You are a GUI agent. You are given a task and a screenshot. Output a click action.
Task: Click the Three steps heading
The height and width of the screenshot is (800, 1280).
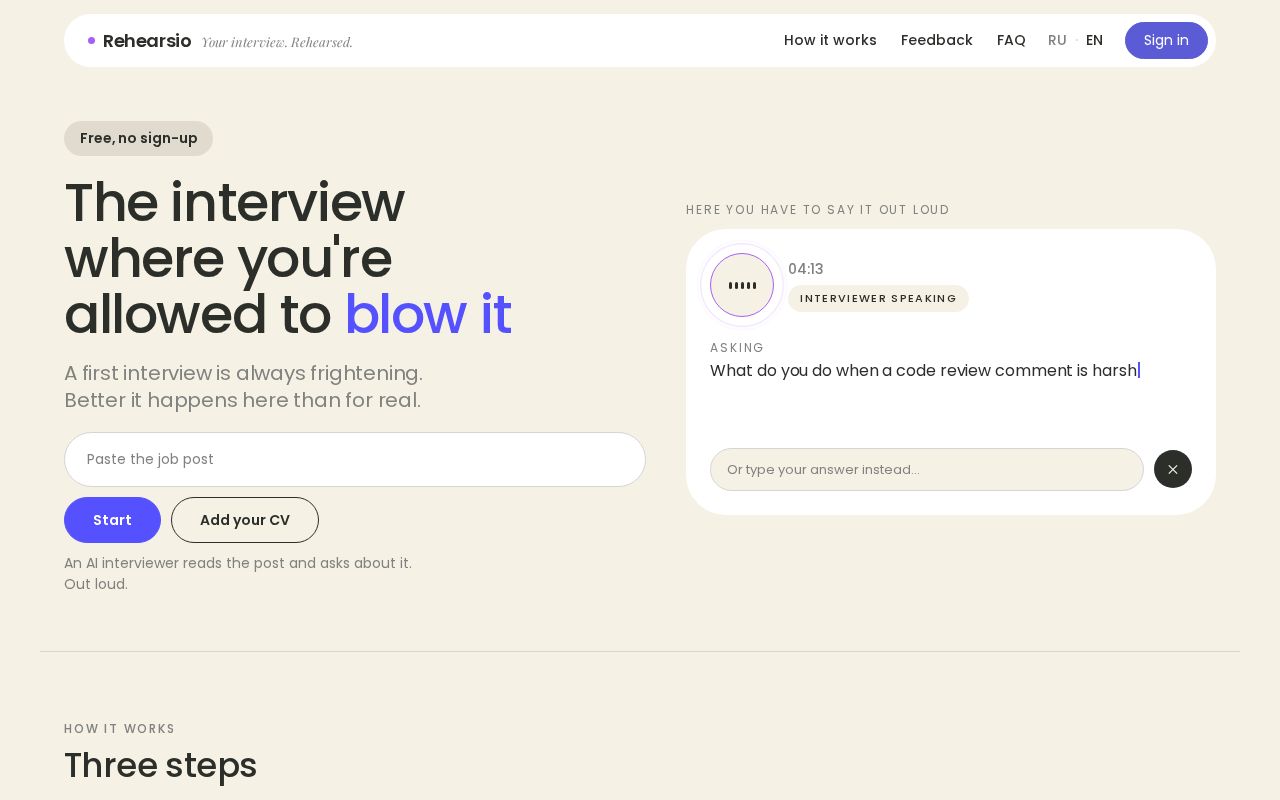[x=161, y=765]
